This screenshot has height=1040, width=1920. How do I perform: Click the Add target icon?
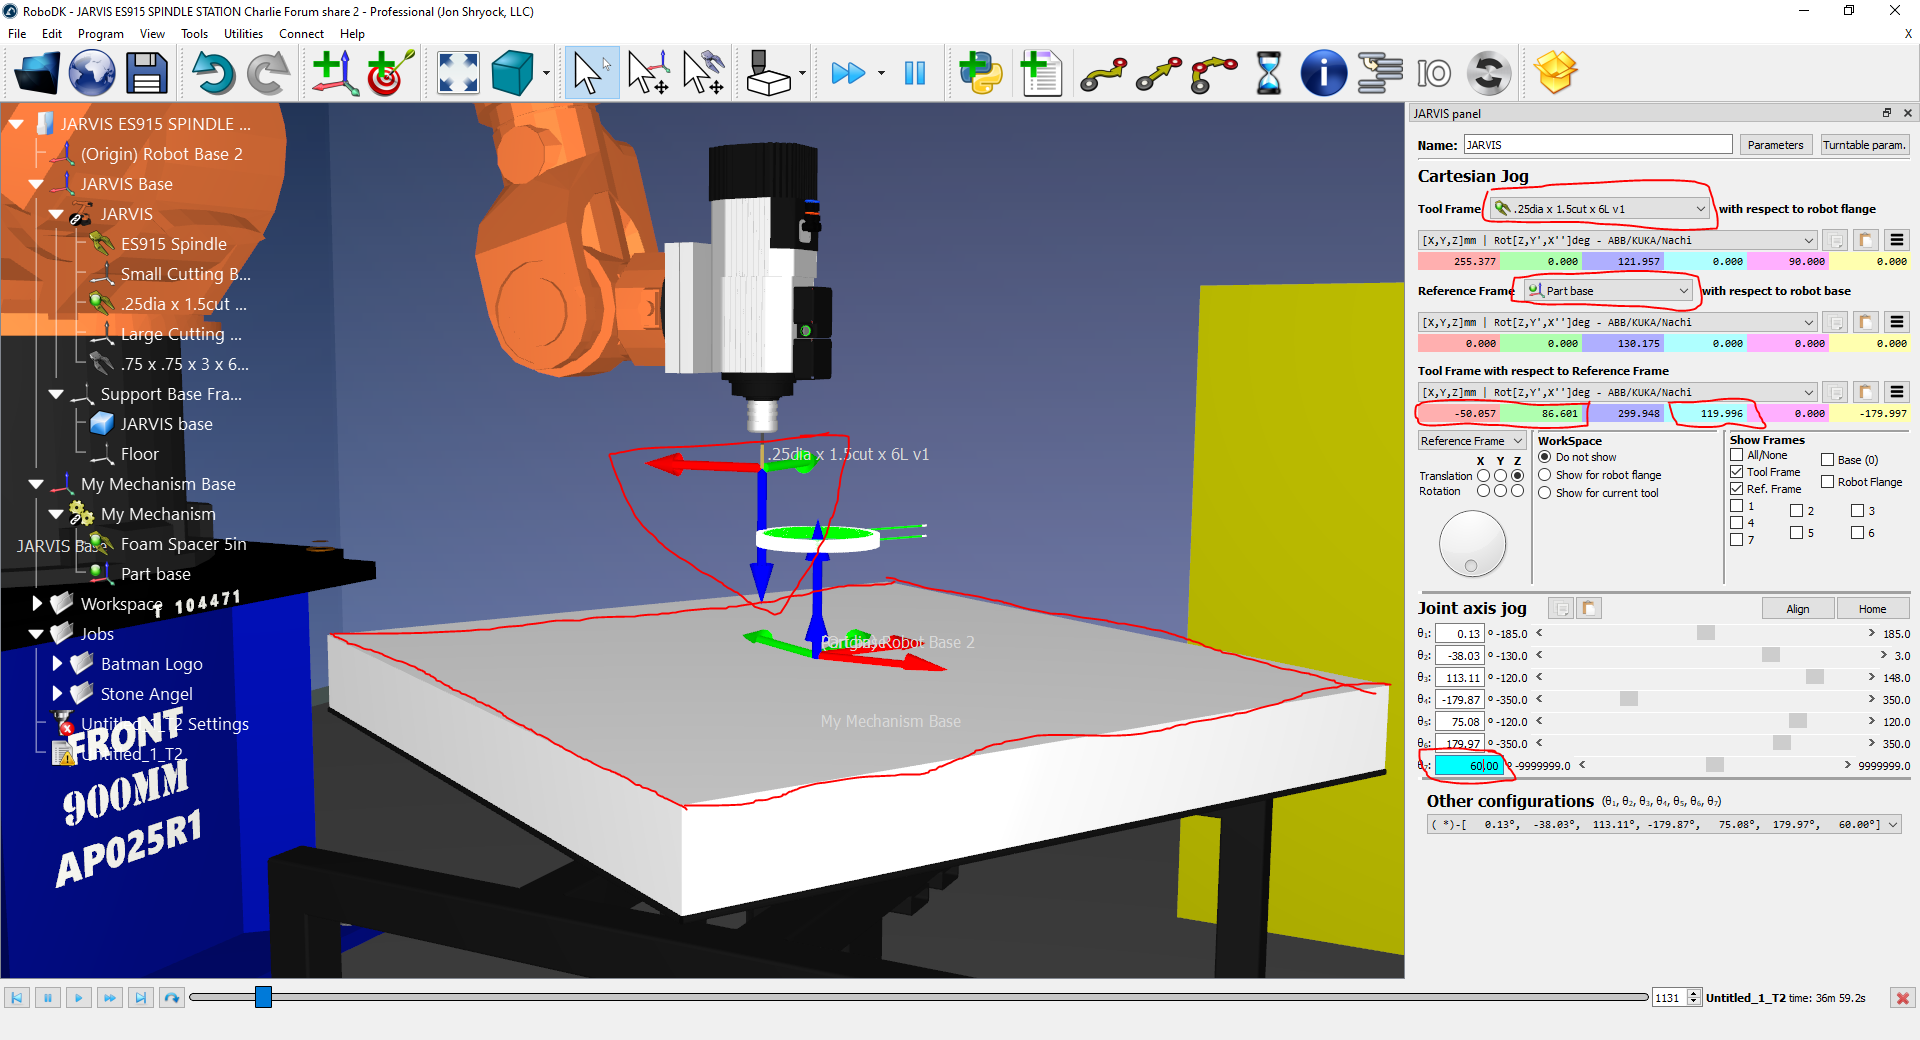coord(390,74)
